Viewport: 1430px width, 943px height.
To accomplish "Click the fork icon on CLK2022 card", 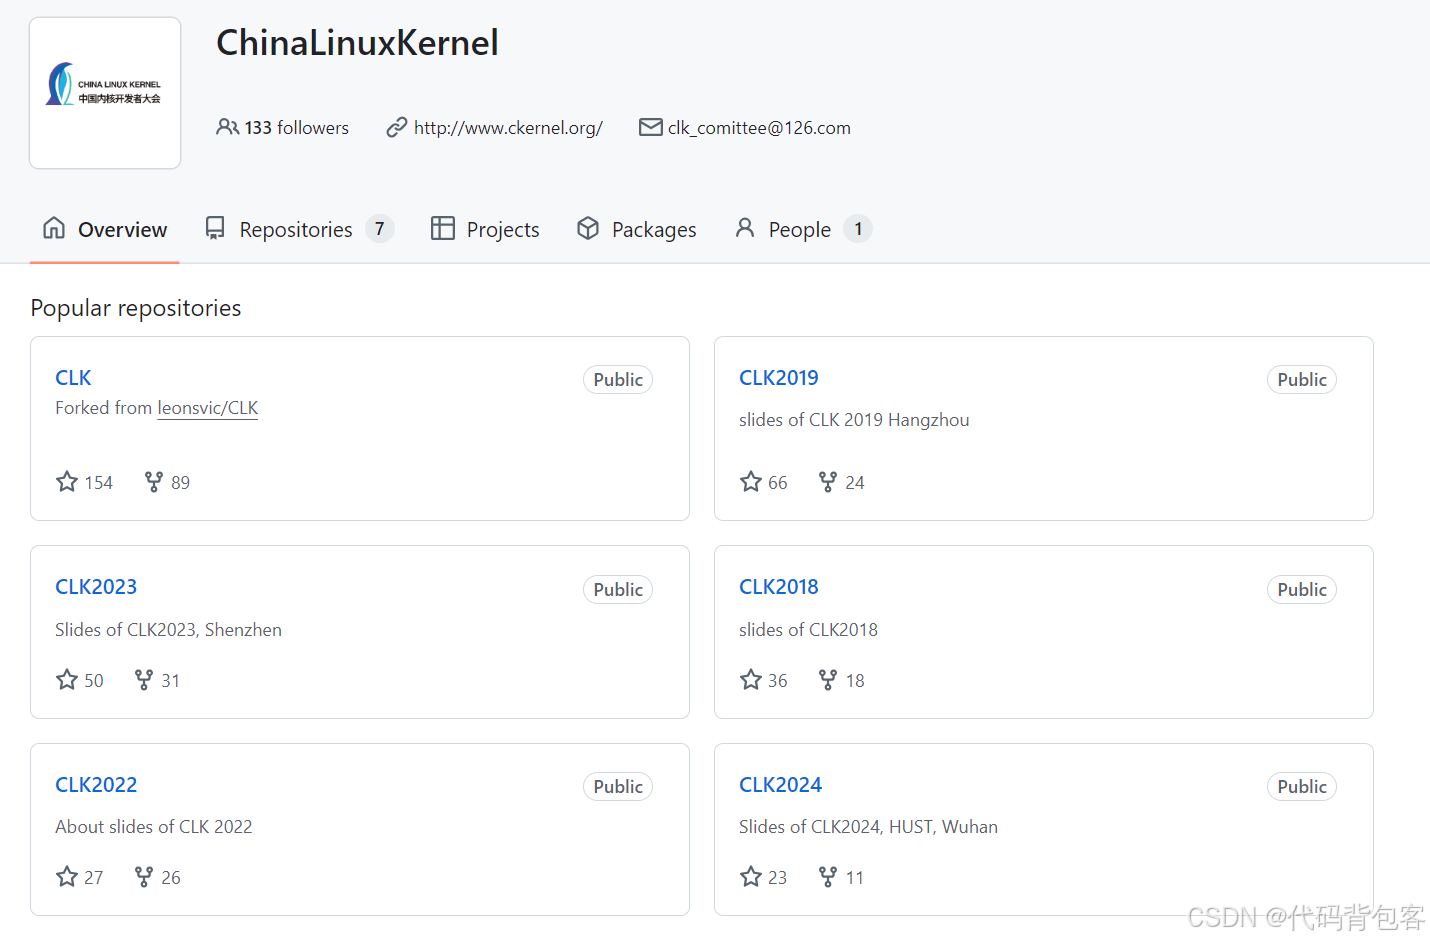I will coord(144,877).
